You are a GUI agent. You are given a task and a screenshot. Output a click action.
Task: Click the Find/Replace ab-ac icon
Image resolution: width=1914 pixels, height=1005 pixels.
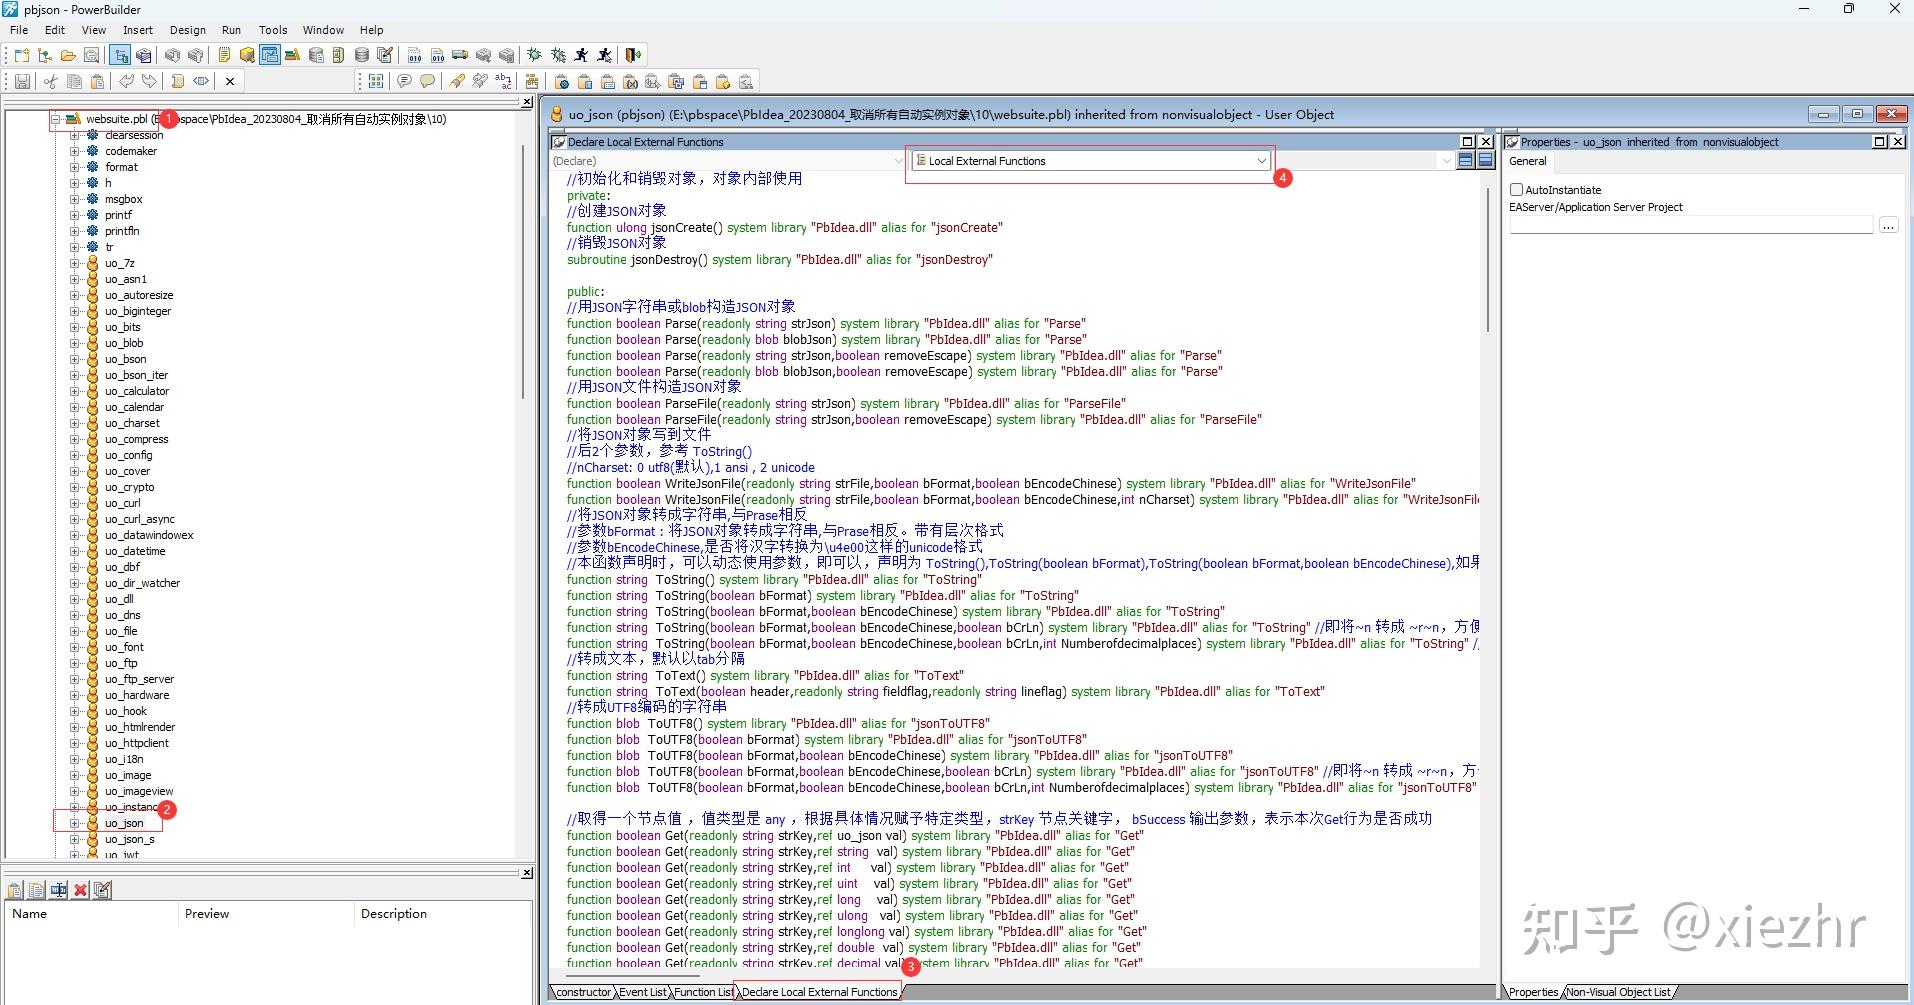tap(503, 81)
